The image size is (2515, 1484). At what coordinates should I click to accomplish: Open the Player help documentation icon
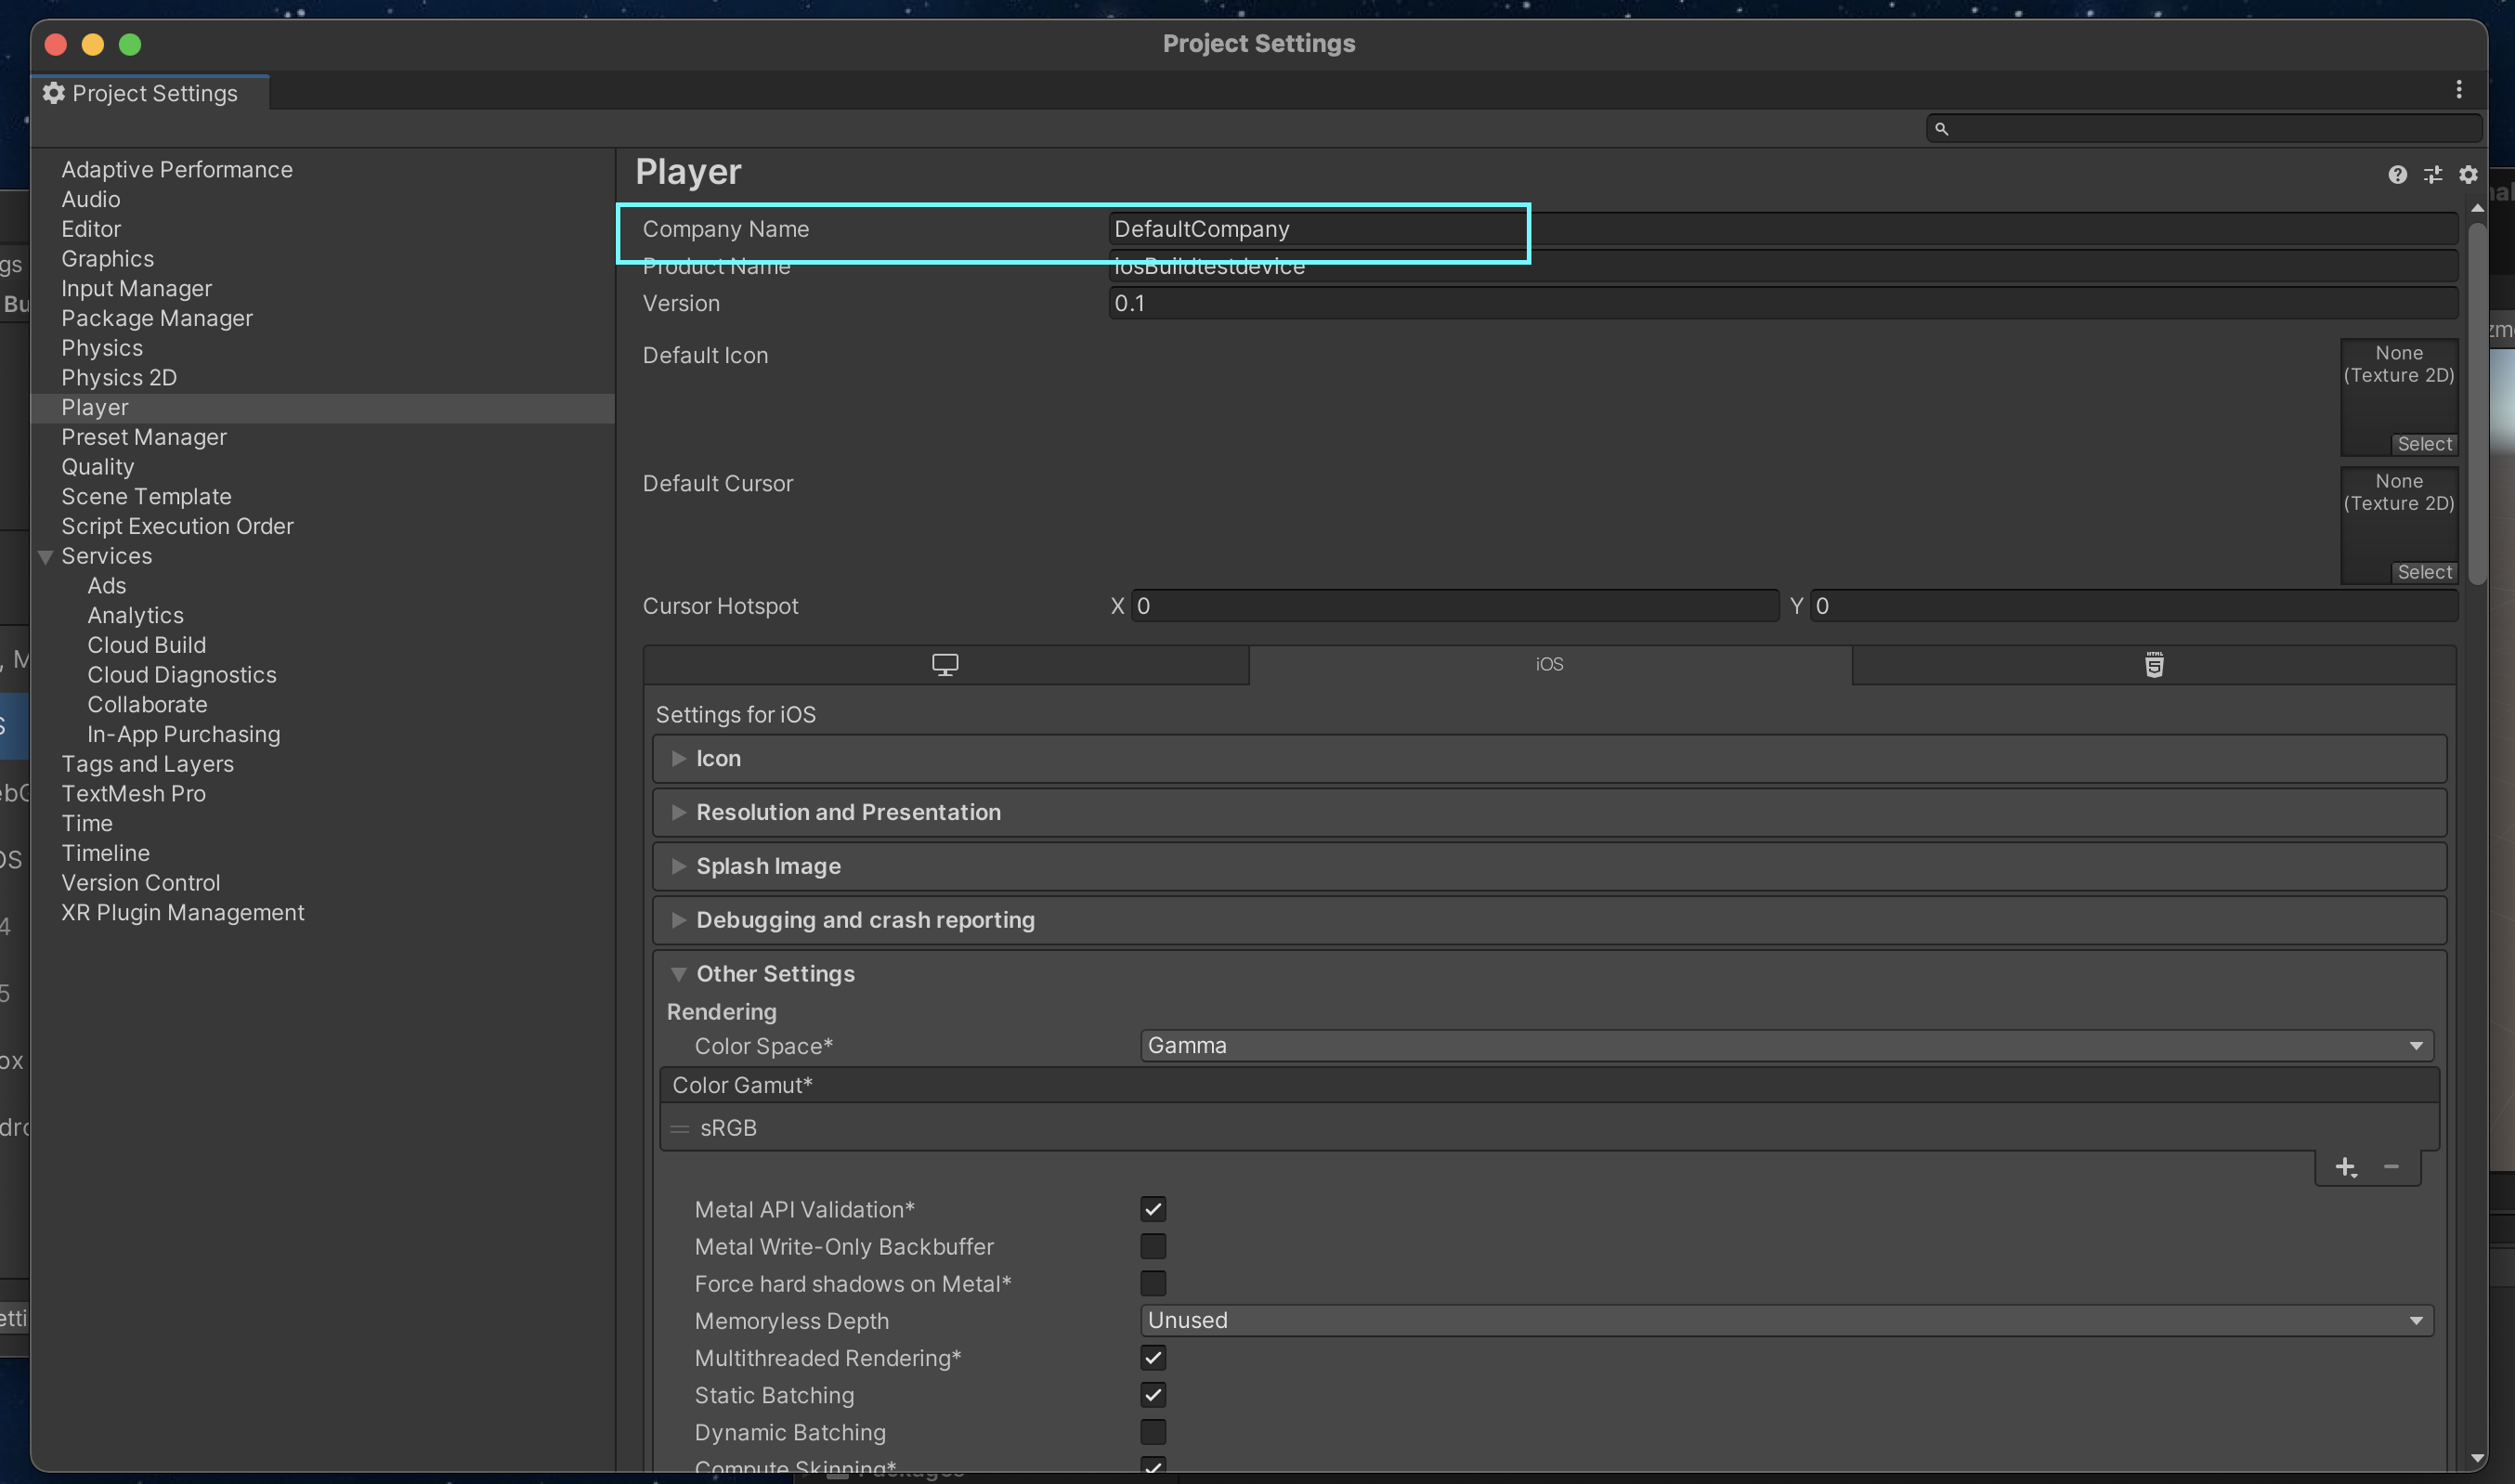pyautogui.click(x=2397, y=175)
